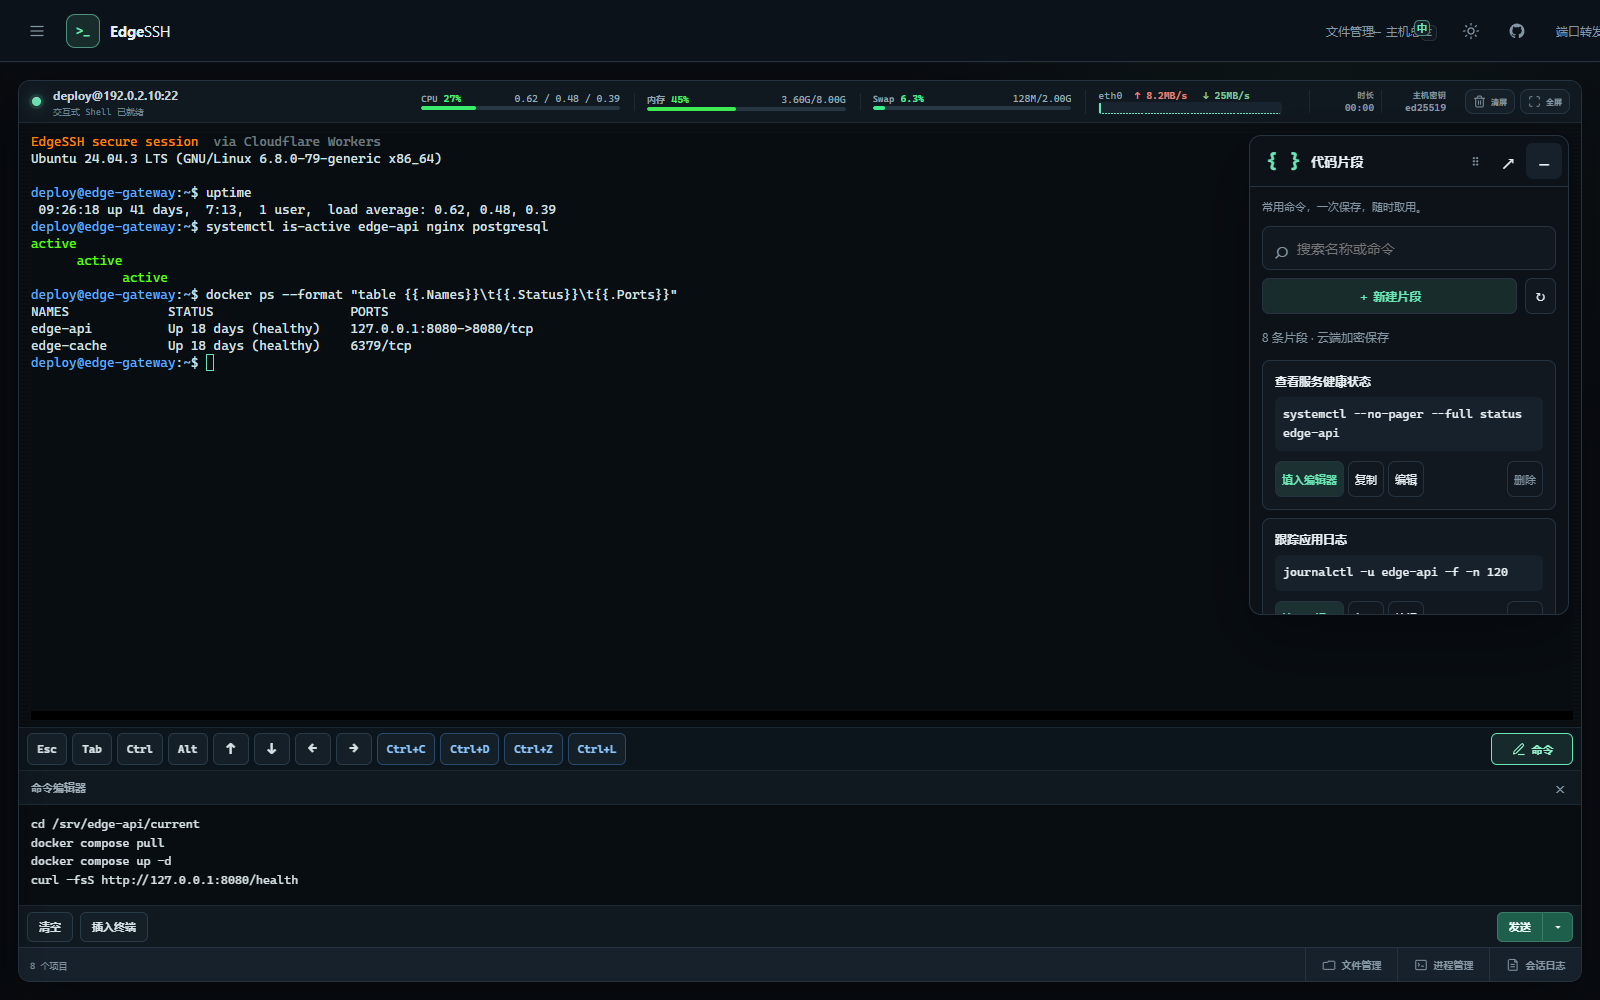This screenshot has width=1600, height=1000.
Task: Open the 发送 button dropdown arrow
Action: click(x=1558, y=927)
